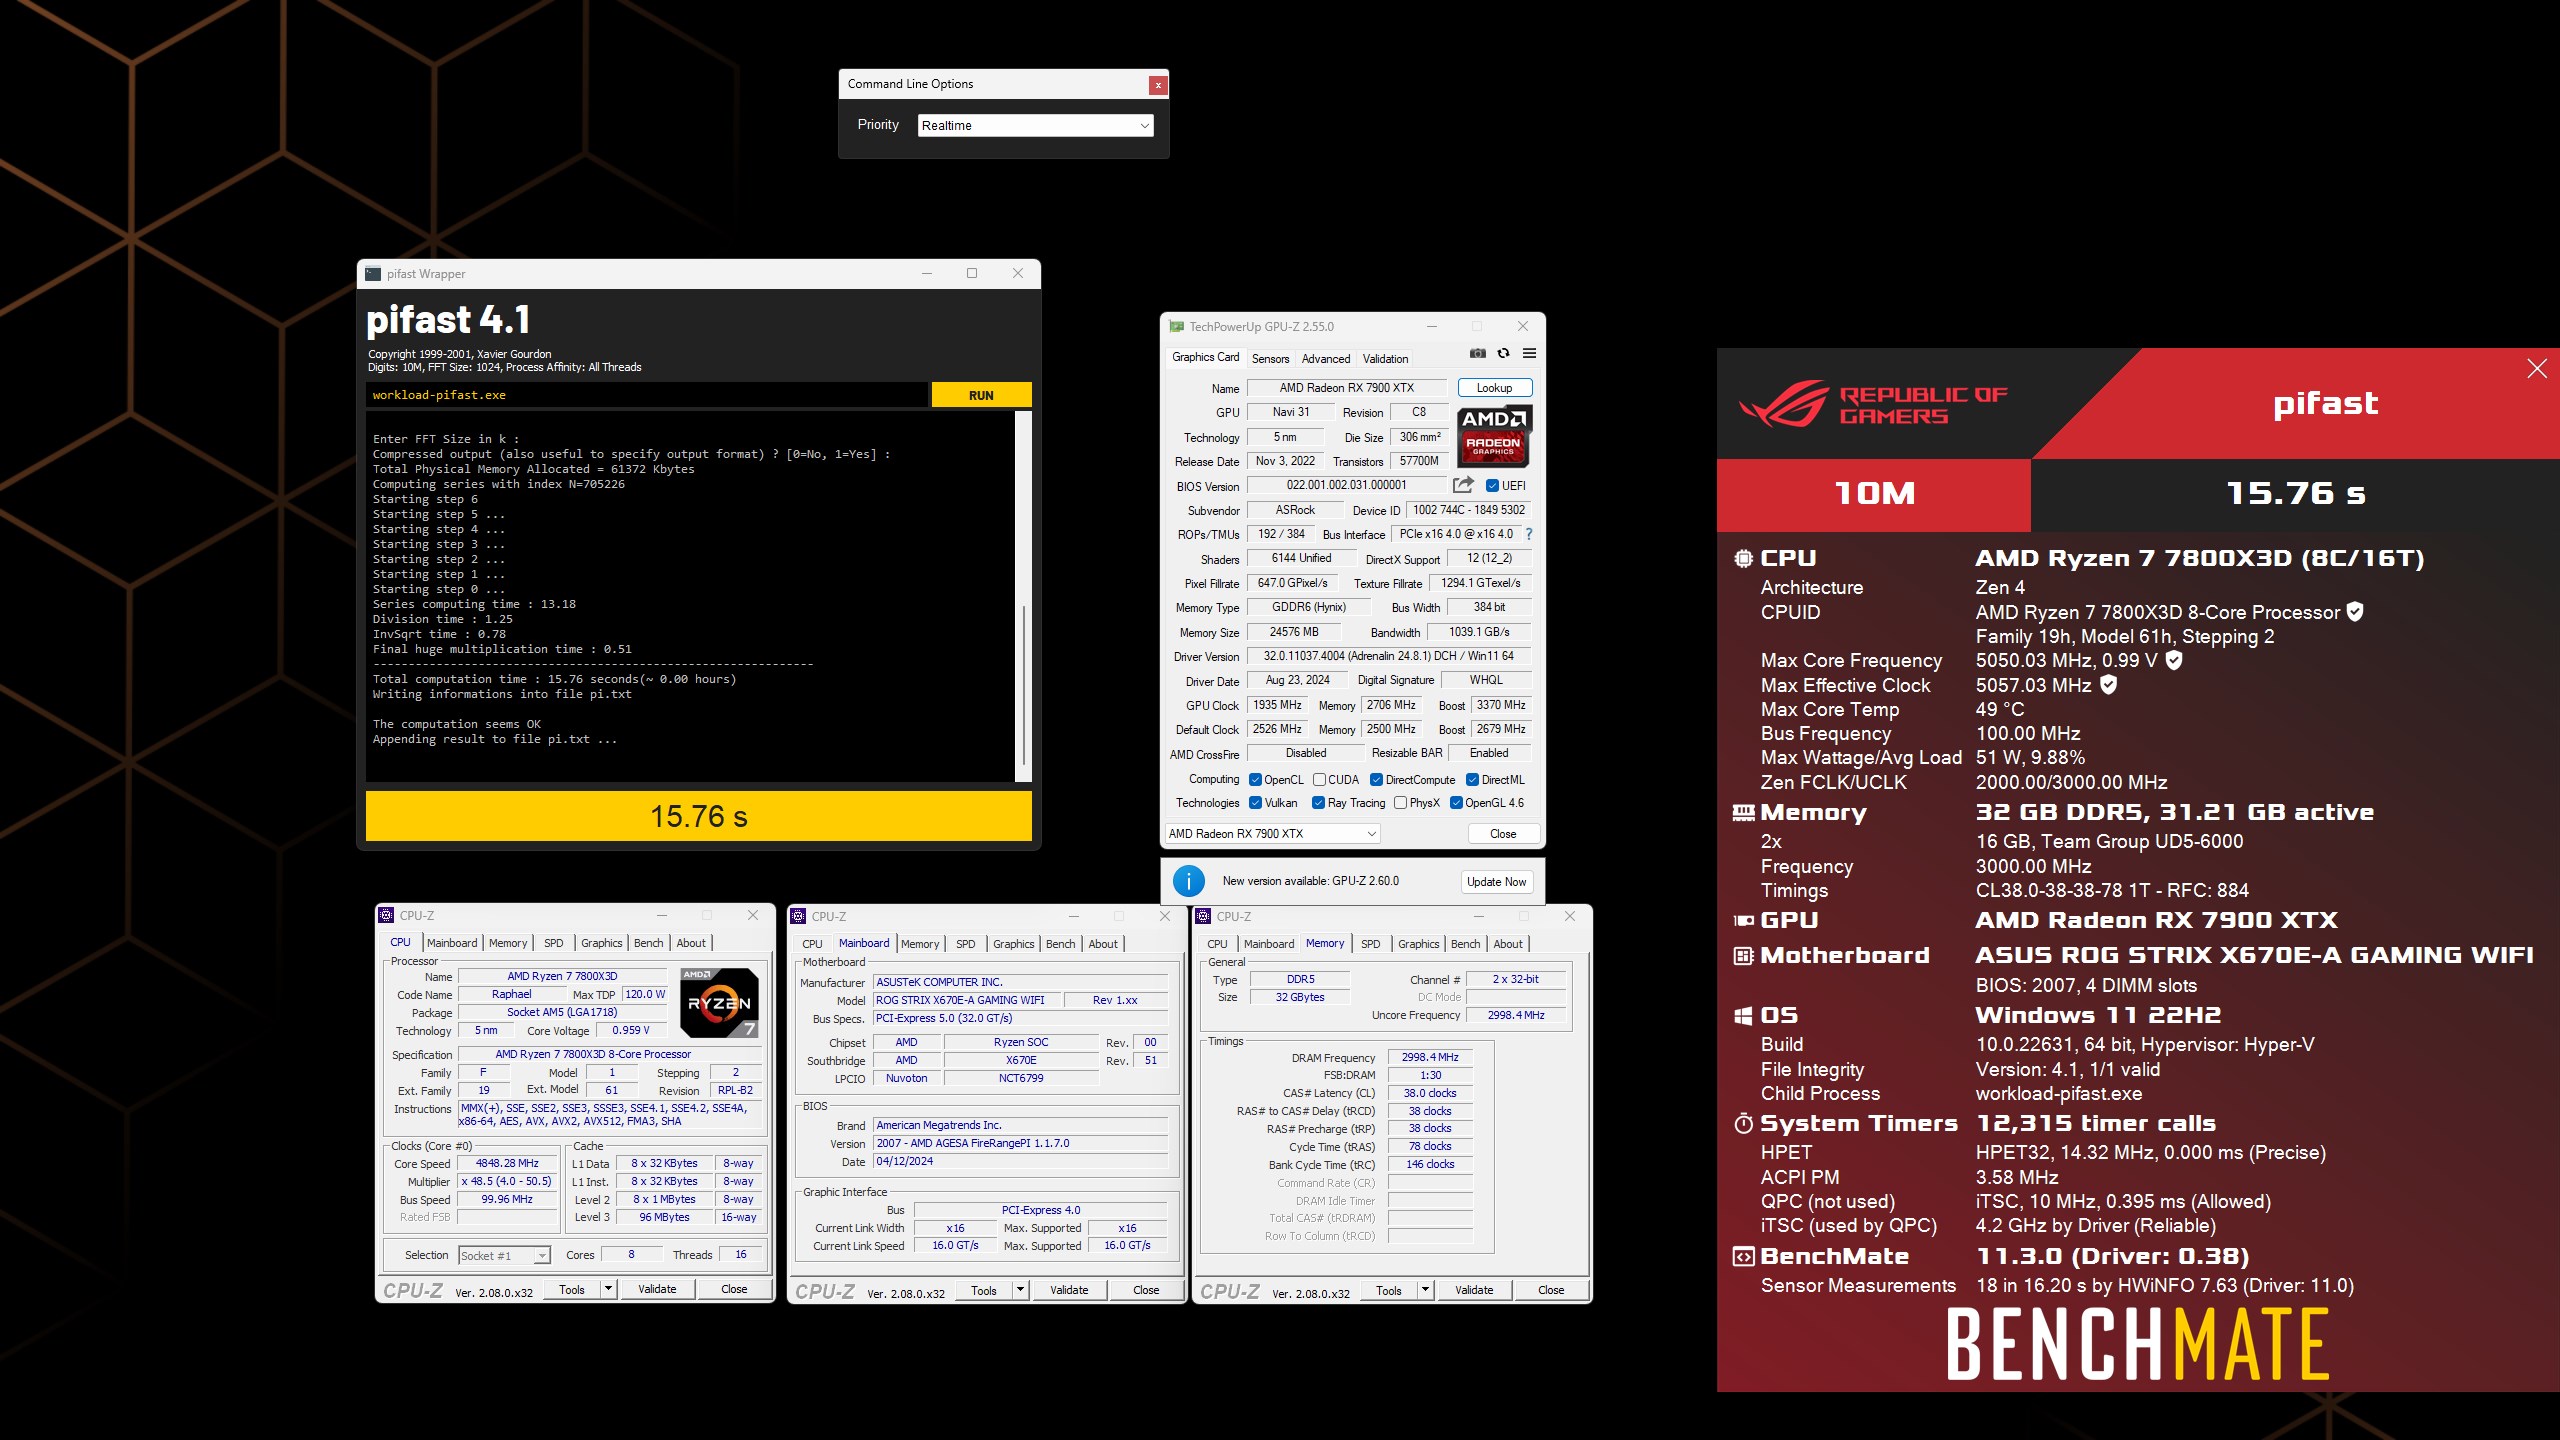
Task: Click the workload-pifast.exe command field
Action: click(x=646, y=395)
